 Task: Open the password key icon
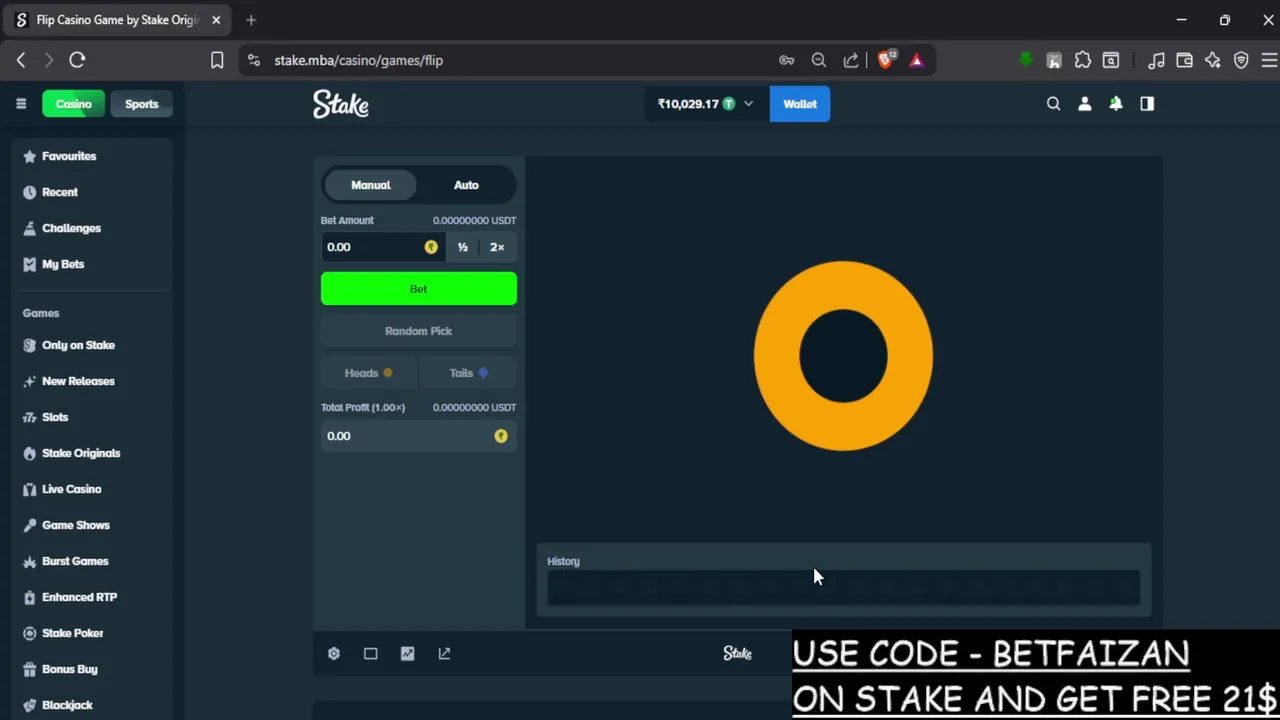[787, 60]
